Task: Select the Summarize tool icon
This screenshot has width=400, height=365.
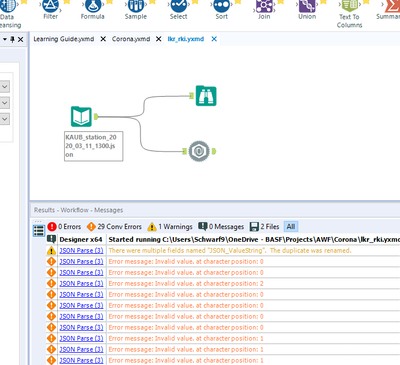Action: coord(392,5)
